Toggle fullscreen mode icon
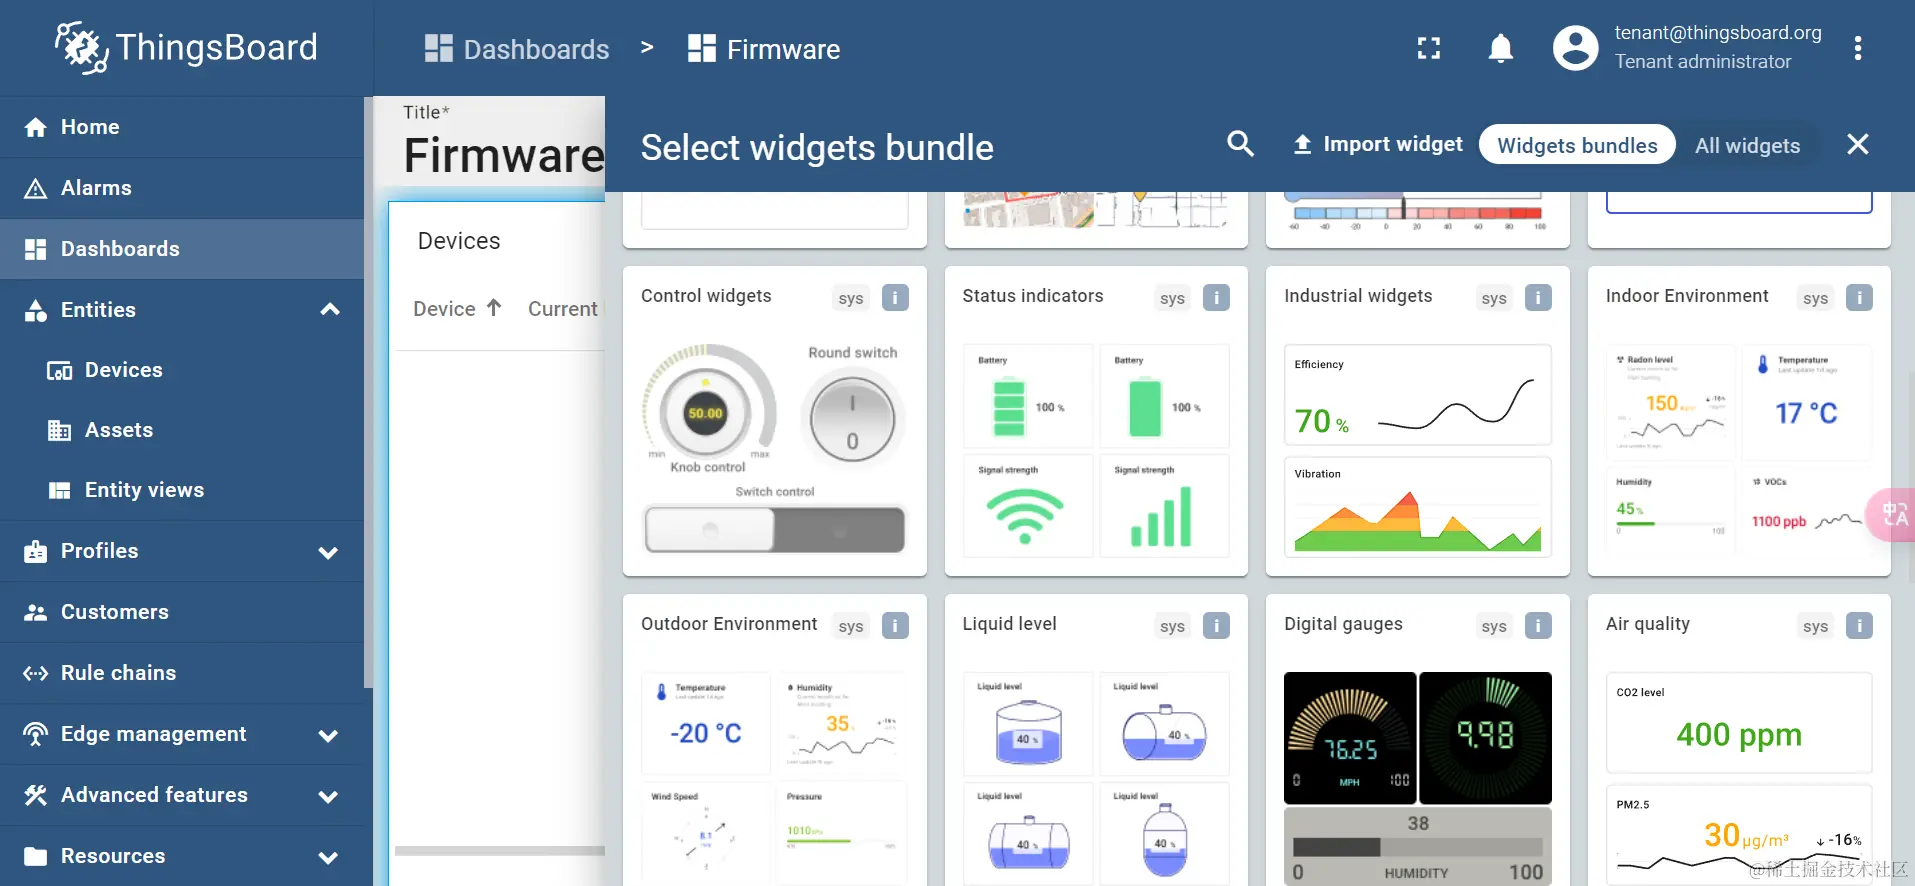This screenshot has width=1915, height=886. [1429, 48]
